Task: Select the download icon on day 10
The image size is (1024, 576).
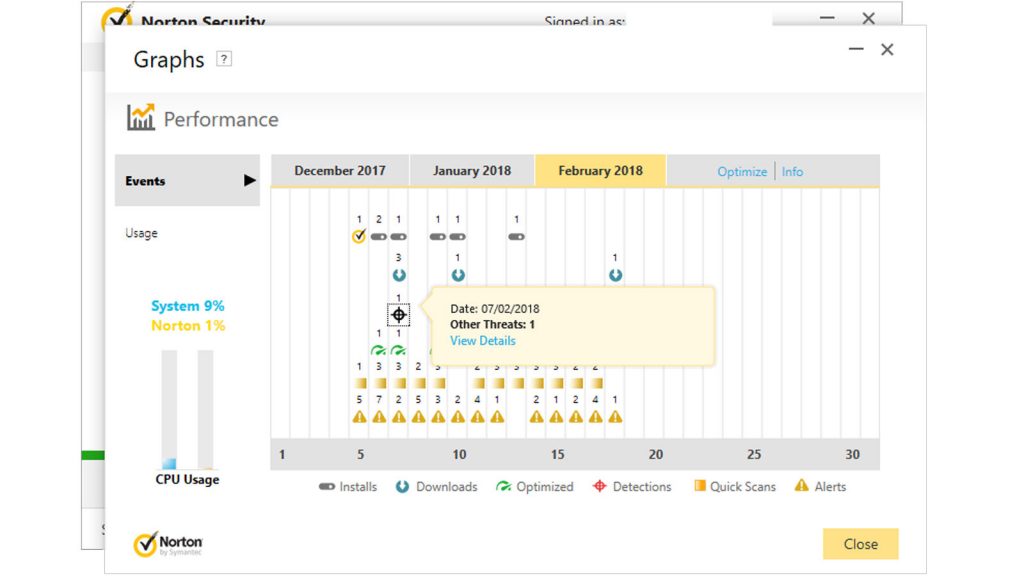Action: tap(458, 275)
